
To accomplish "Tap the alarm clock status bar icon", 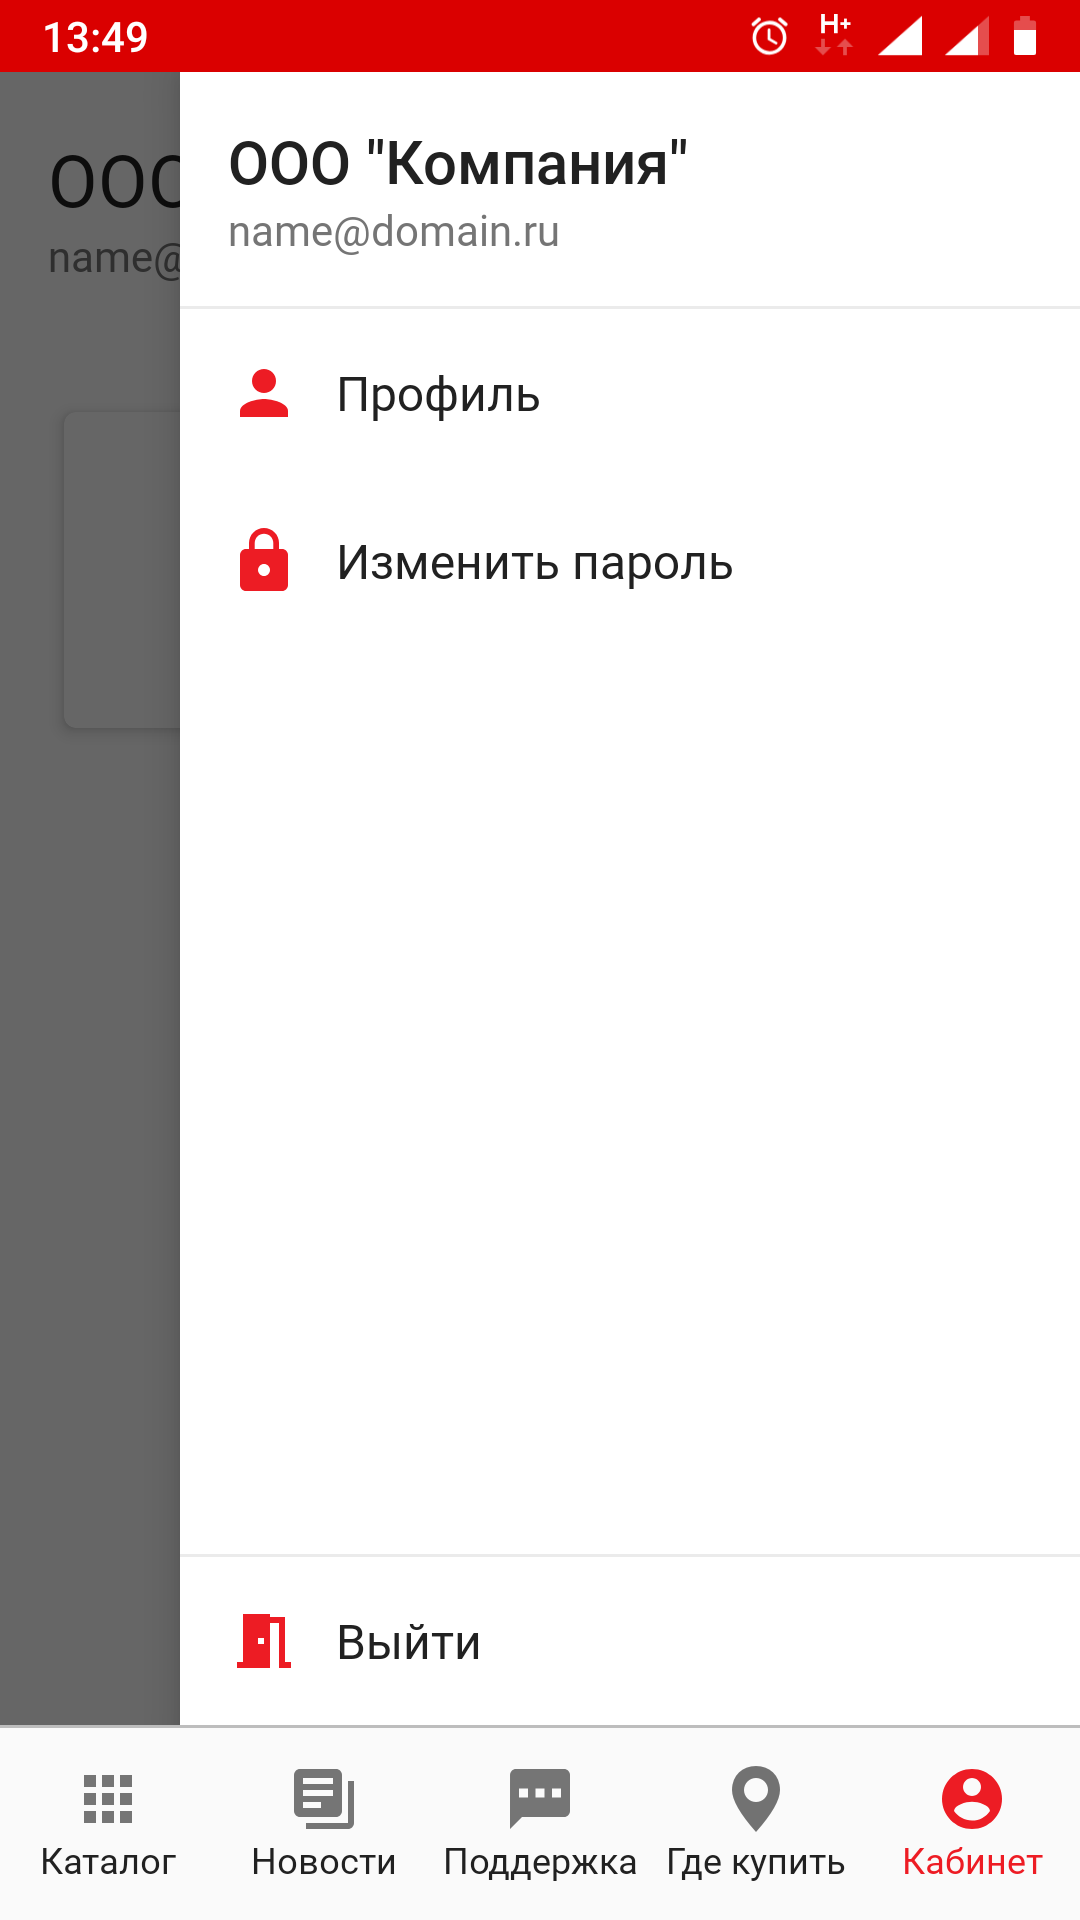I will 769,37.
